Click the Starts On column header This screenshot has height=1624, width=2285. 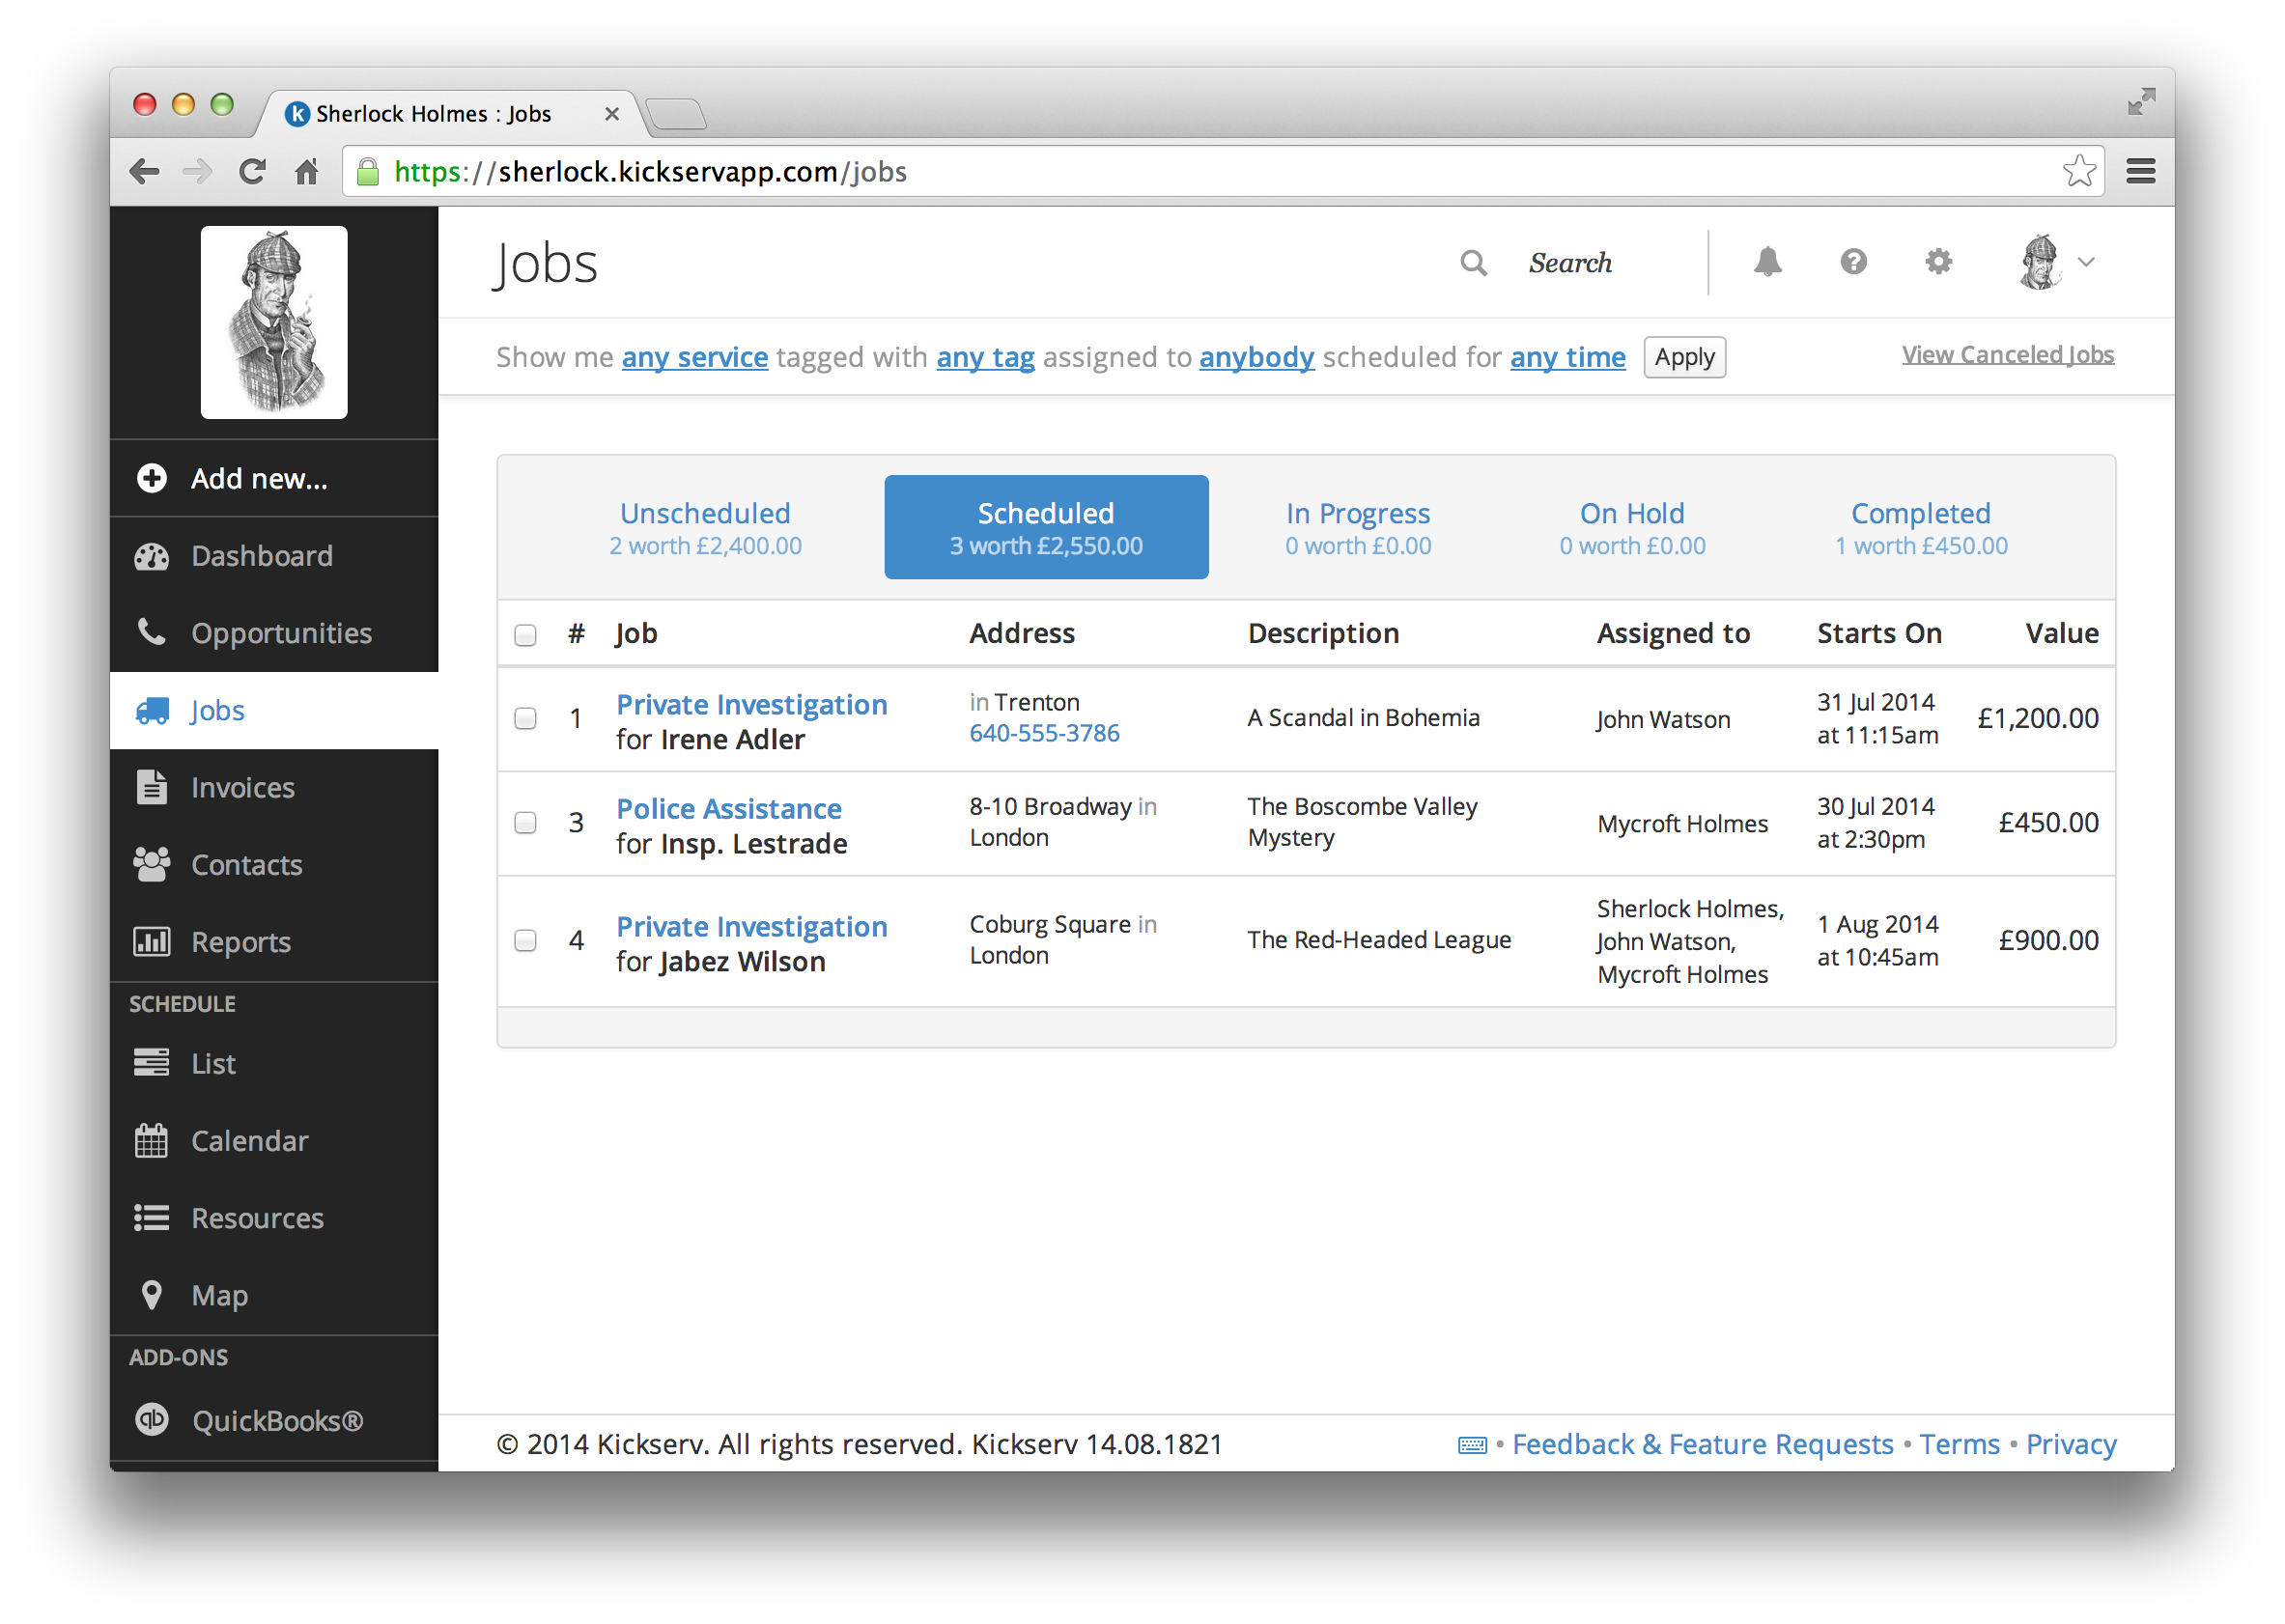[1879, 633]
